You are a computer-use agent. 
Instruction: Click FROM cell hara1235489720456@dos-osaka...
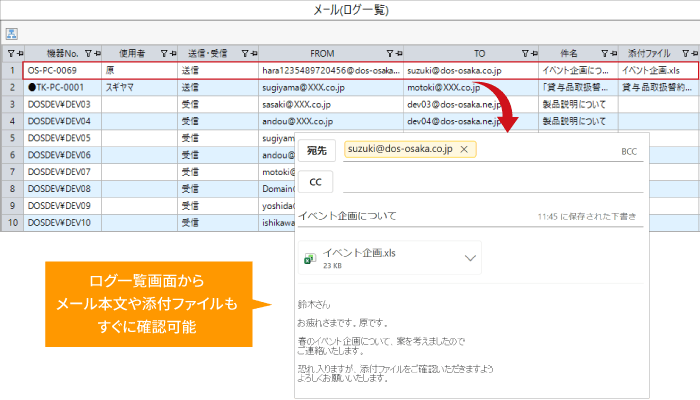pyautogui.click(x=331, y=71)
